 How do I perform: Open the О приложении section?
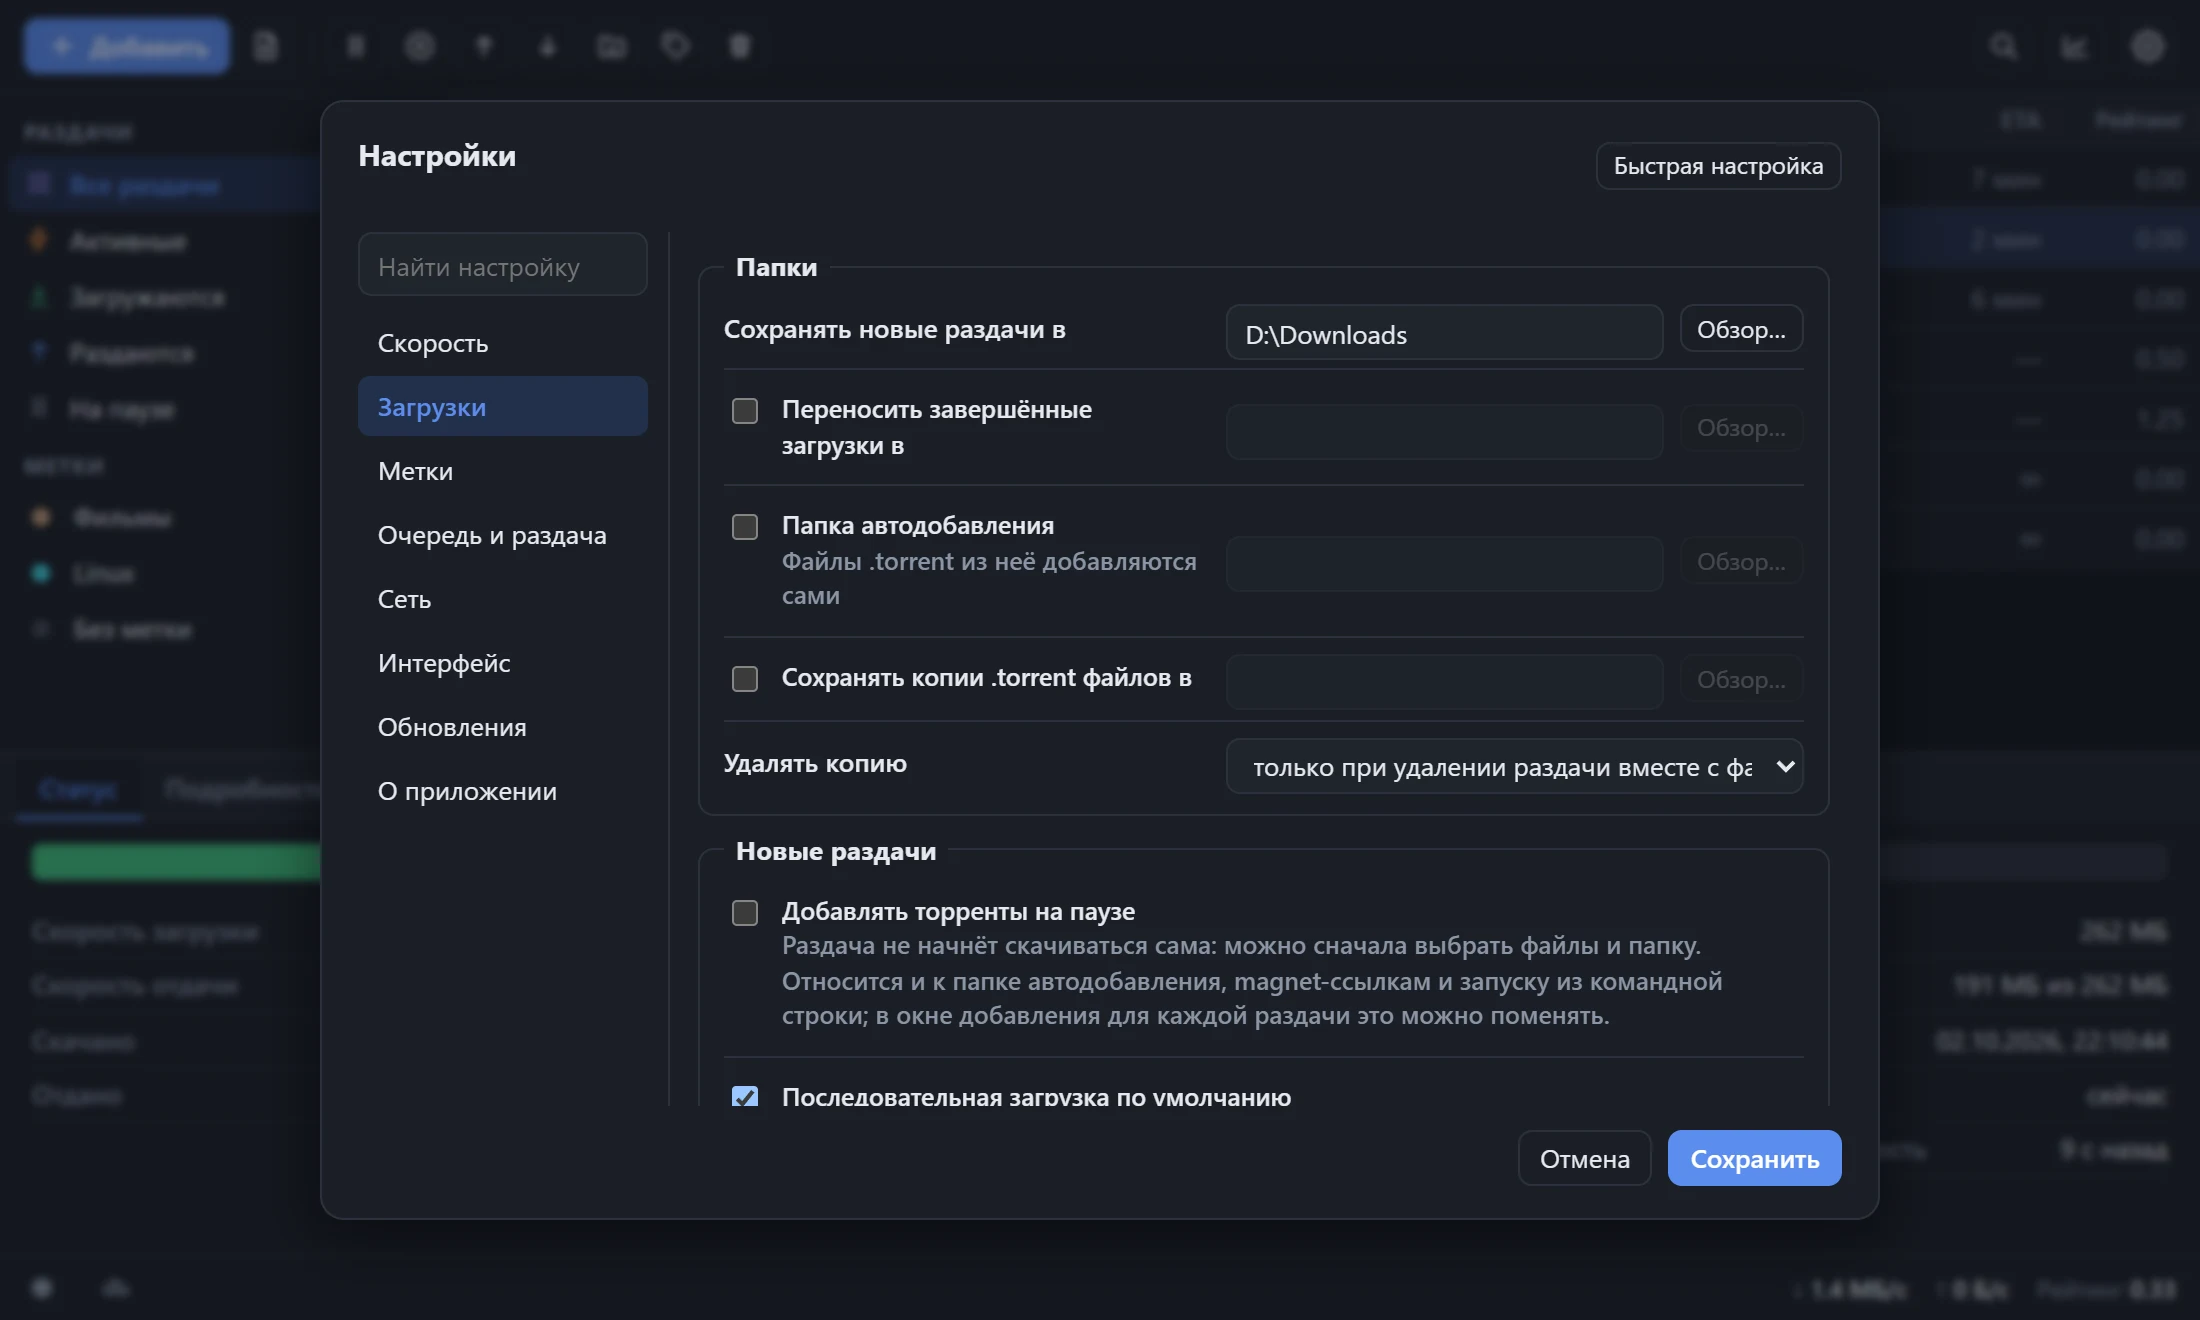[502, 791]
